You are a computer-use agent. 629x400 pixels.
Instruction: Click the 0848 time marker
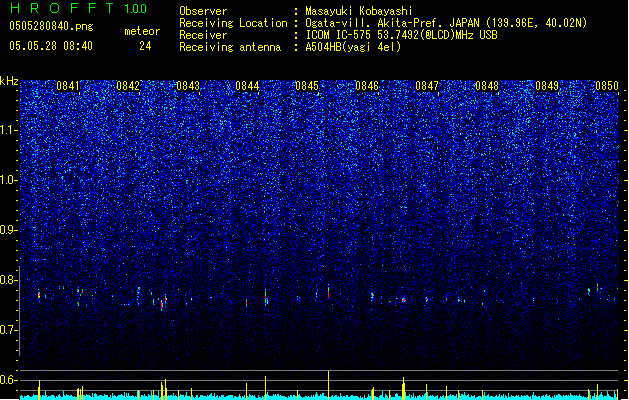pyautogui.click(x=487, y=86)
